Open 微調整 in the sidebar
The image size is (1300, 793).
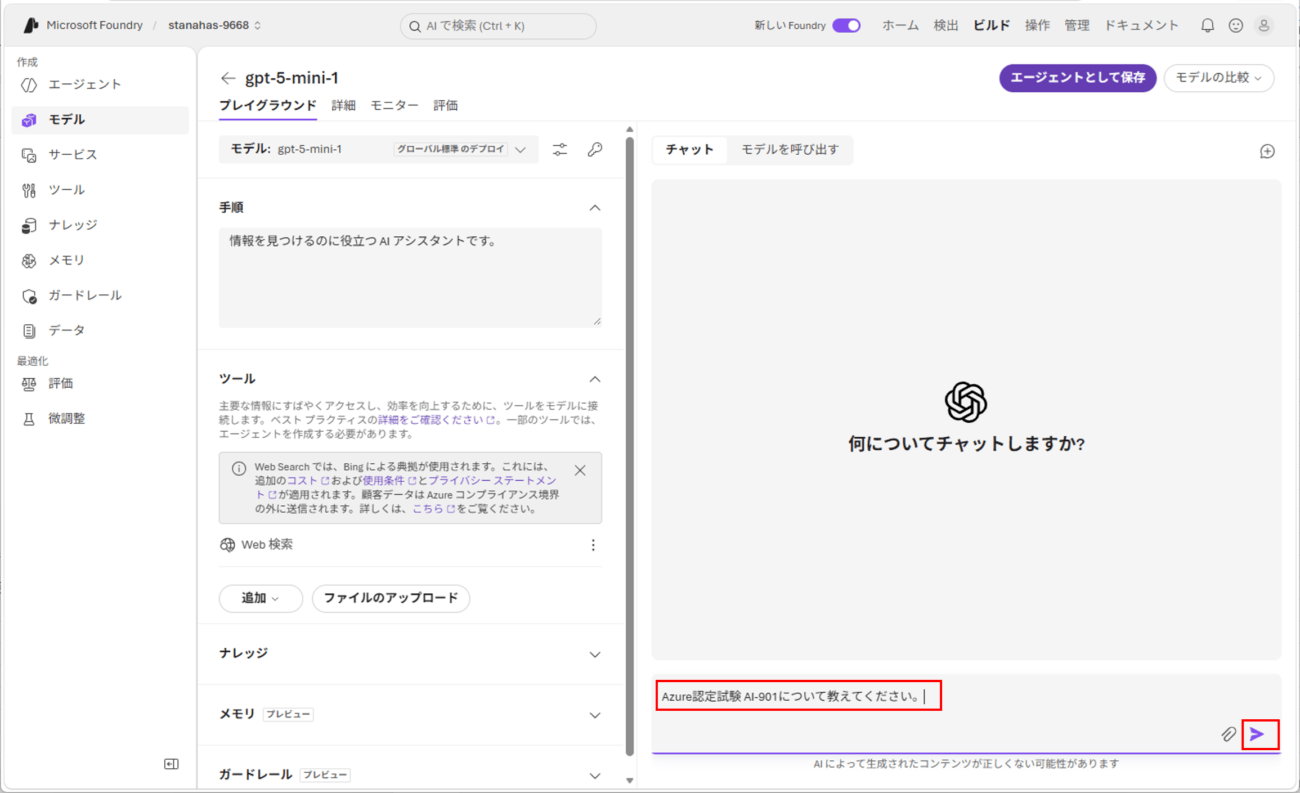click(100, 419)
